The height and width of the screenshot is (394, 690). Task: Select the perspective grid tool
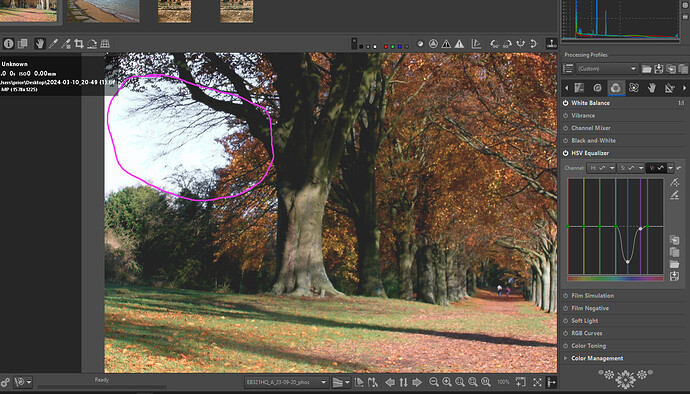pos(105,43)
